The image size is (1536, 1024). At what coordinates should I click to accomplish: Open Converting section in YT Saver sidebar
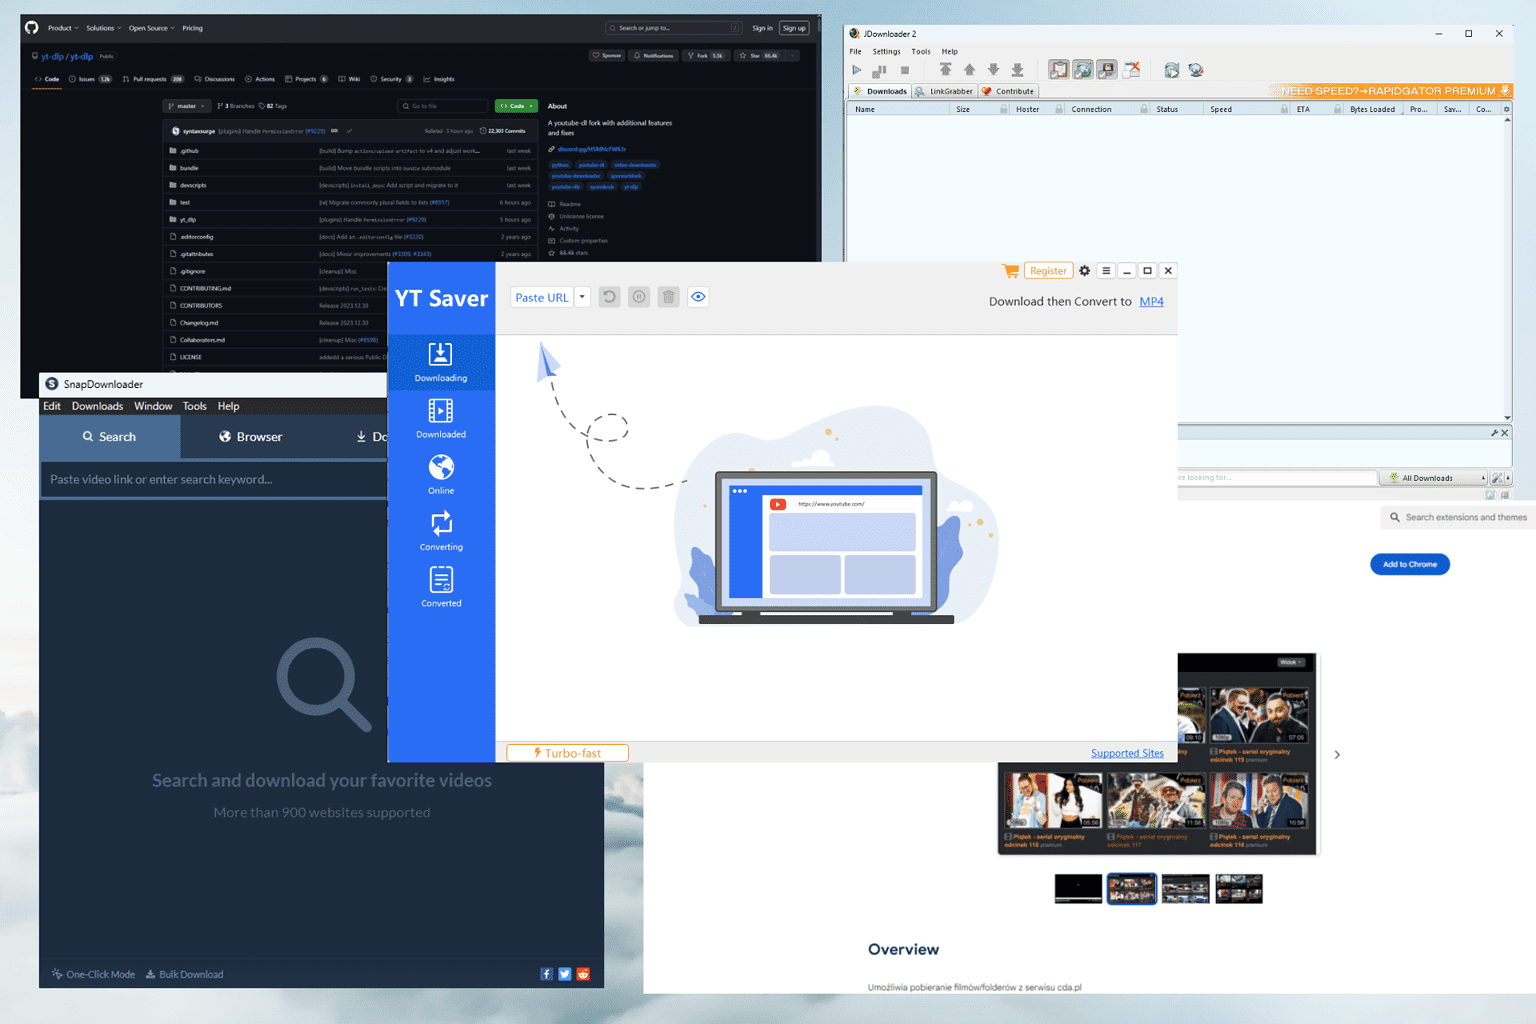(441, 531)
